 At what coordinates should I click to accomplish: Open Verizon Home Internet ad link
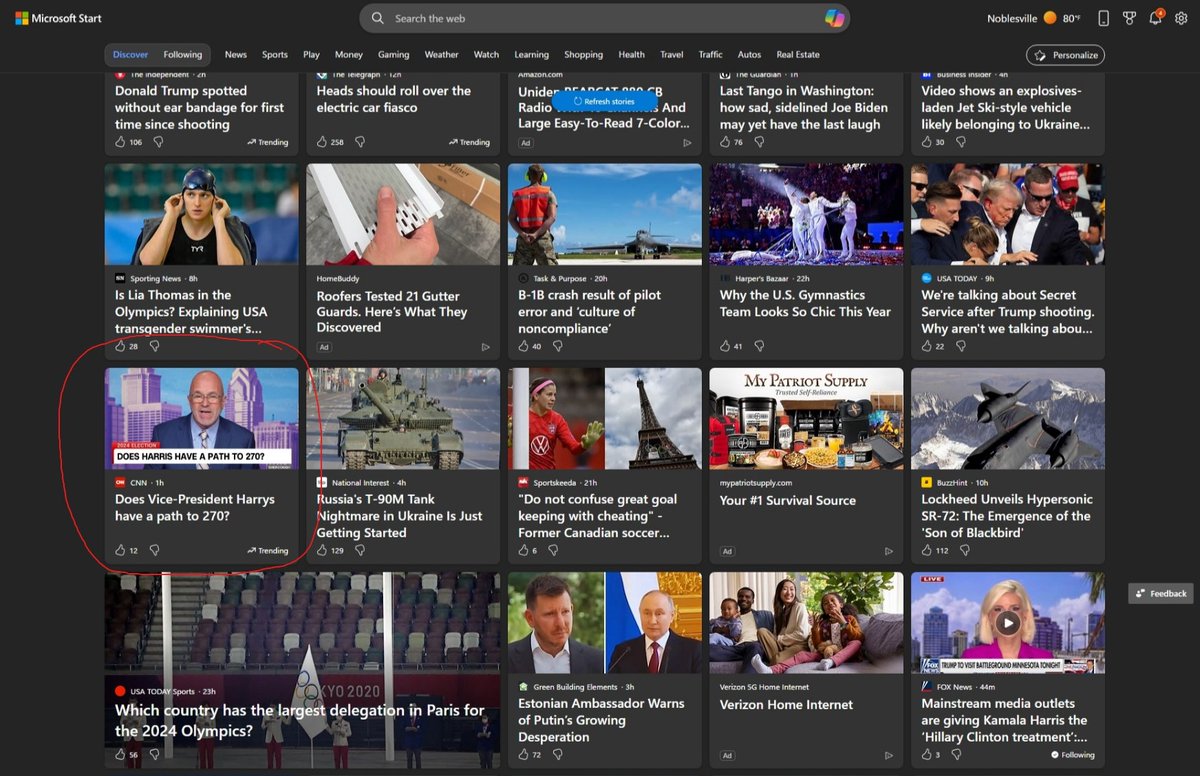786,704
